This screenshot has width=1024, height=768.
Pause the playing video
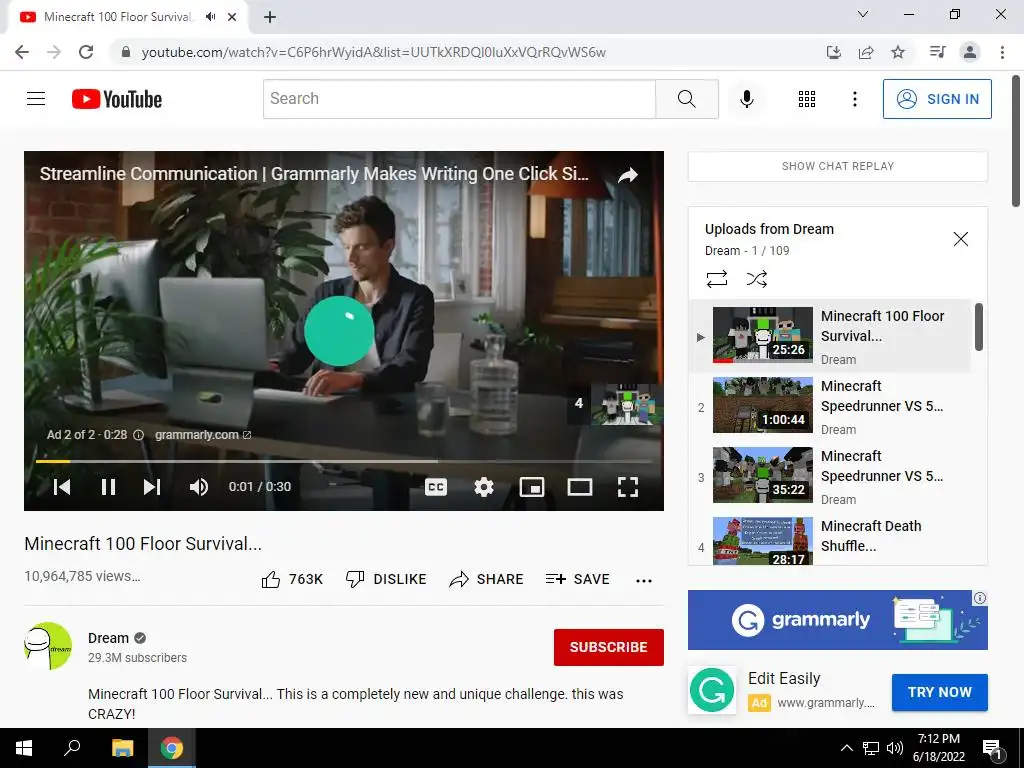(x=108, y=487)
